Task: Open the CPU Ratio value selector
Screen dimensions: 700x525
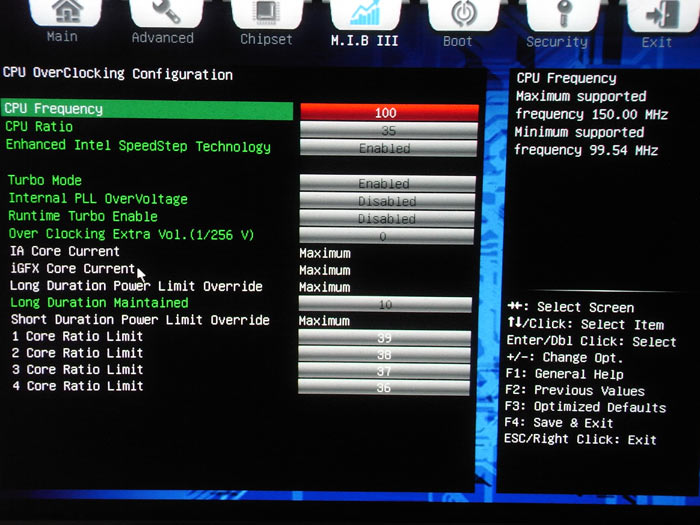Action: tap(389, 130)
